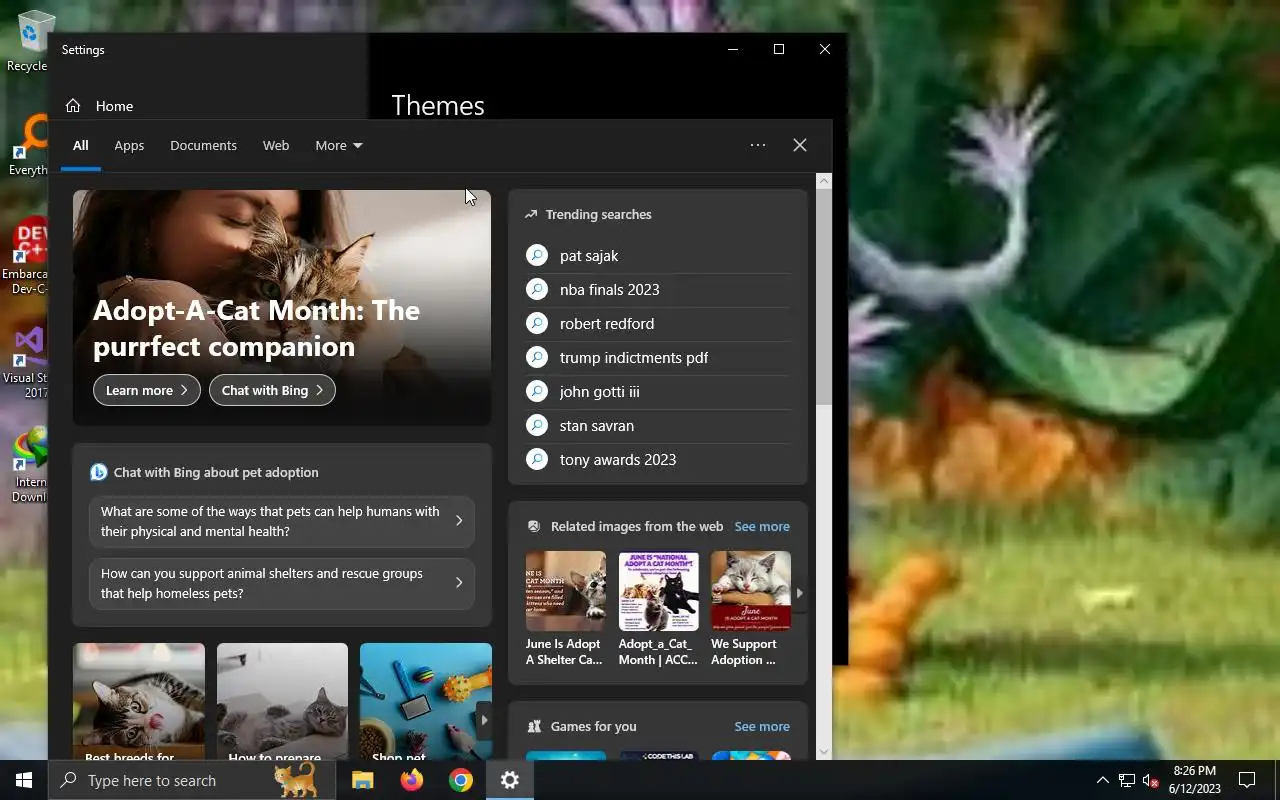Open the taskbar clock showing 8:26 PM
Viewport: 1280px width, 800px height.
(x=1194, y=780)
